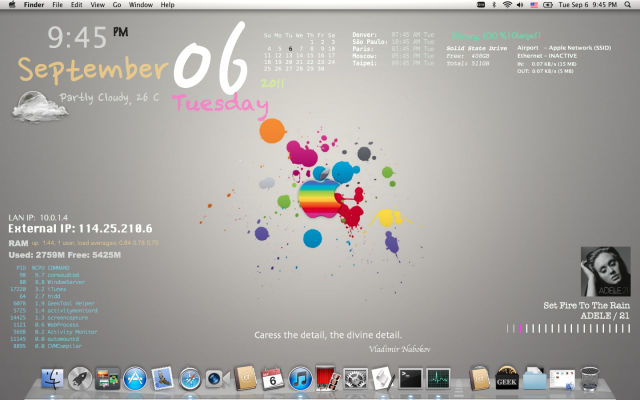Image resolution: width=640 pixels, height=400 pixels.
Task: Click the 'External IP: 114.25.210.6' text
Action: pos(80,229)
